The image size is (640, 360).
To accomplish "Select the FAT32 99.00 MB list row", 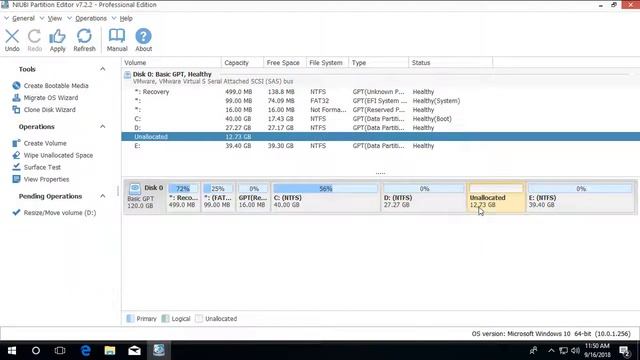I will coord(380,101).
